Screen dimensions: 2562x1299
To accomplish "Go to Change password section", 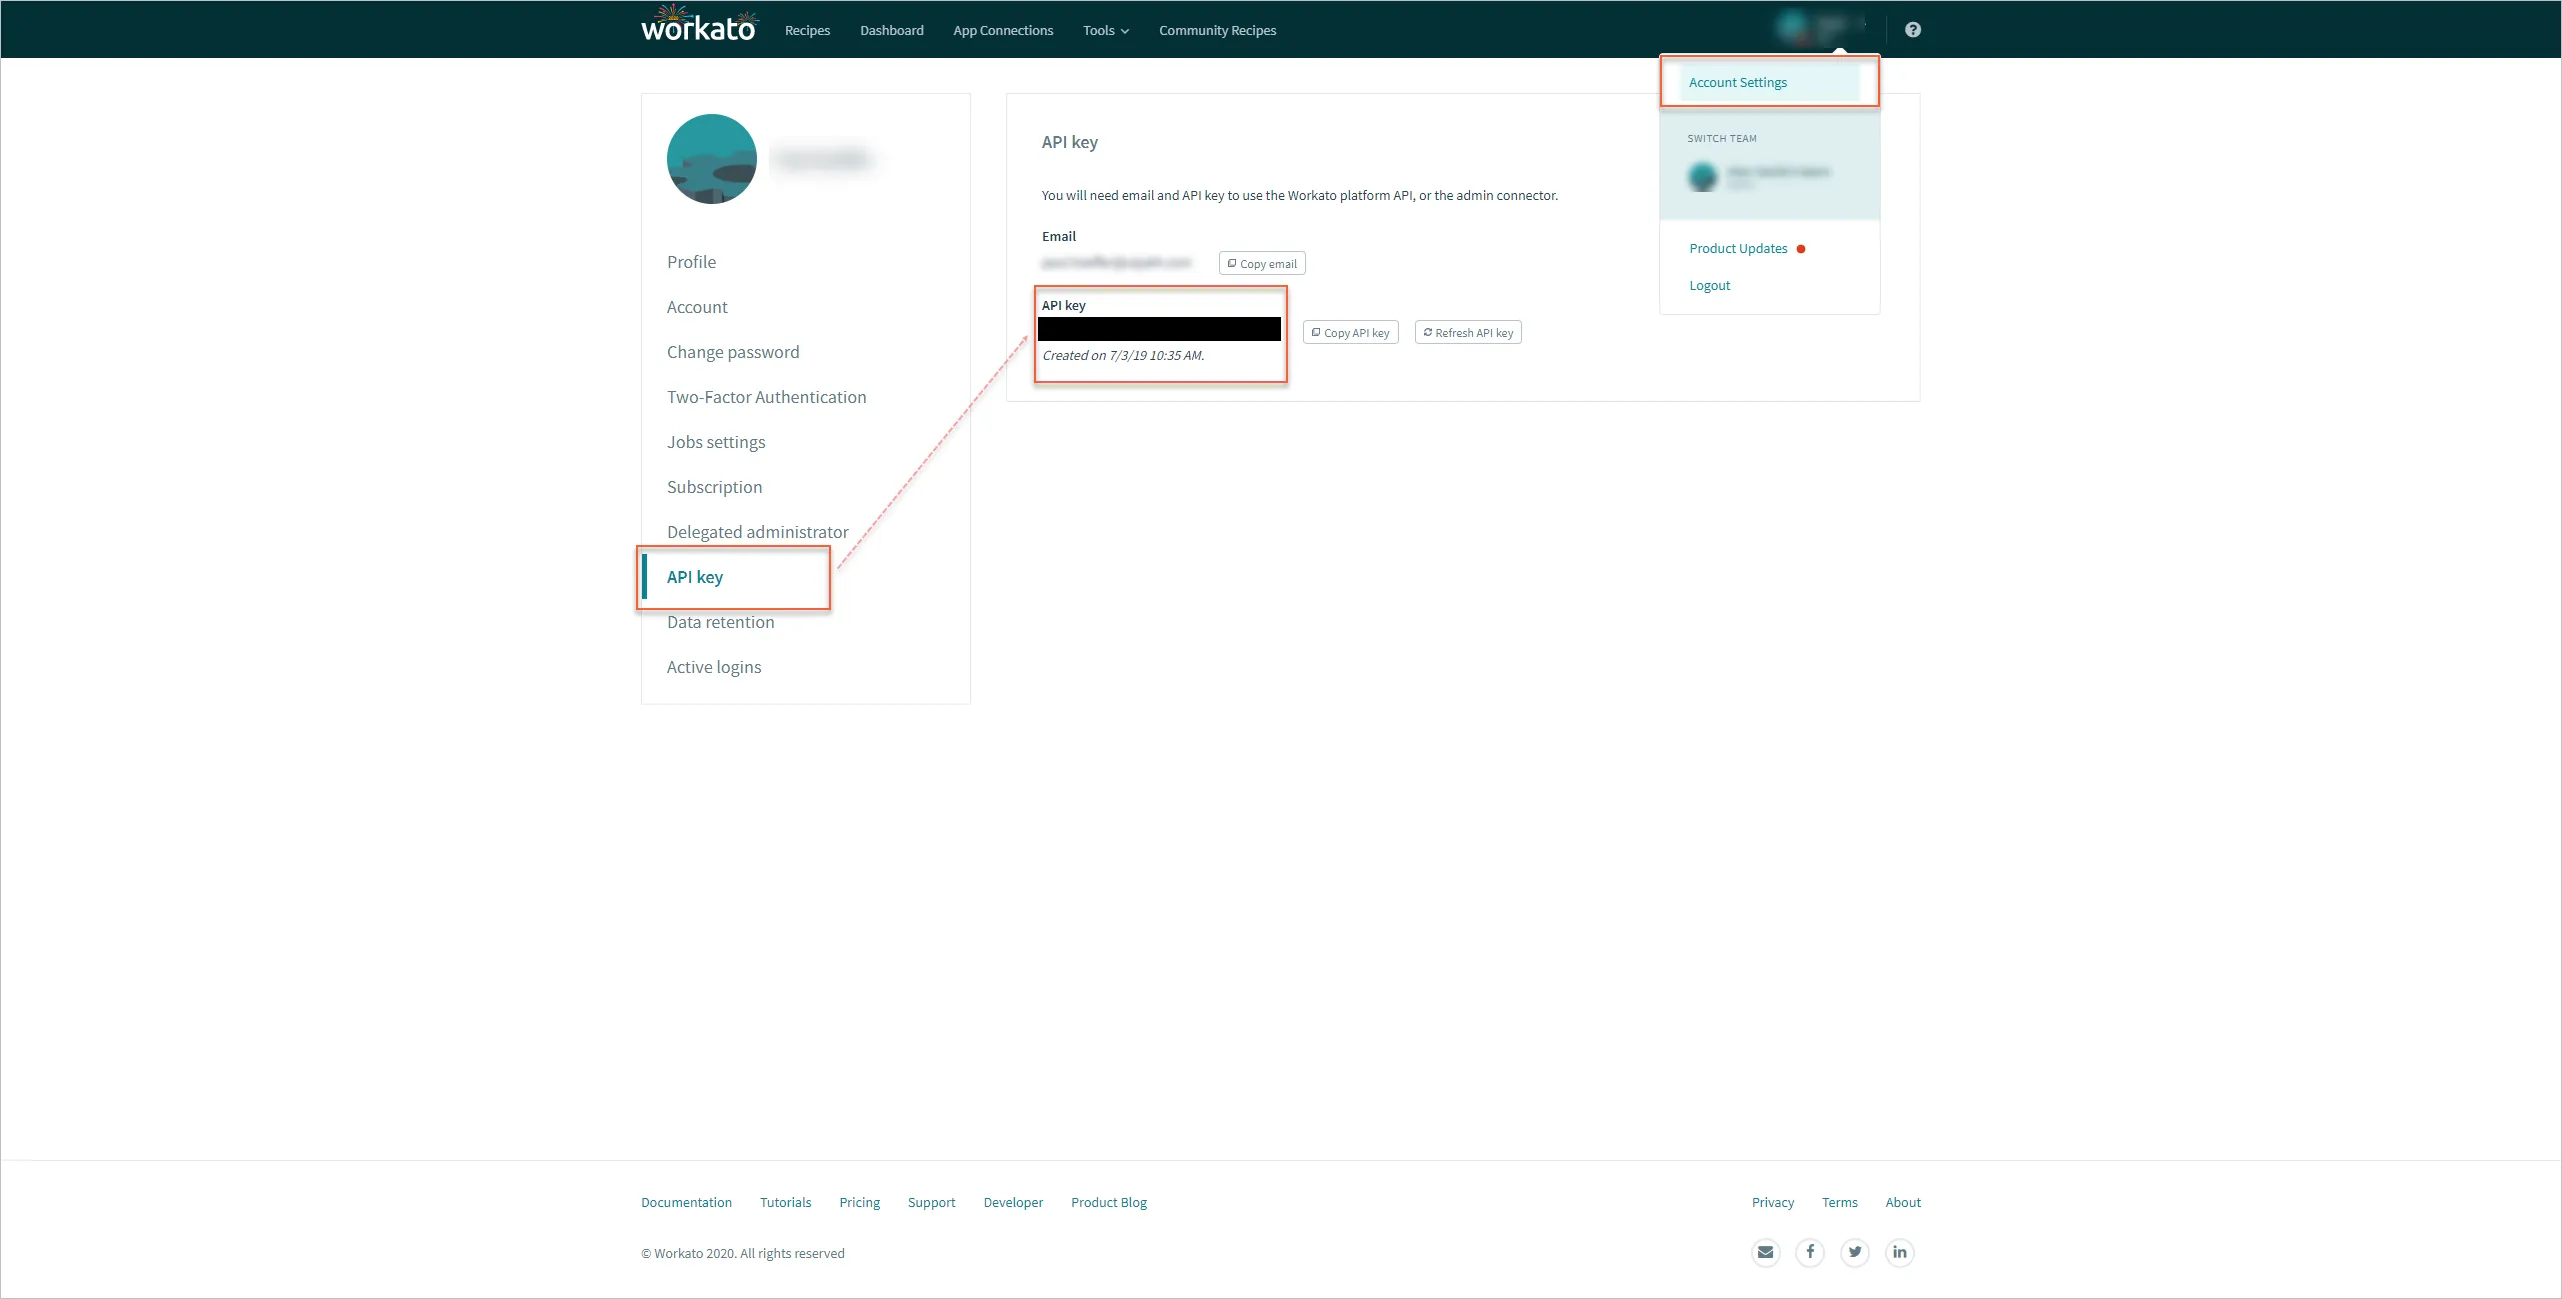I will click(x=733, y=352).
